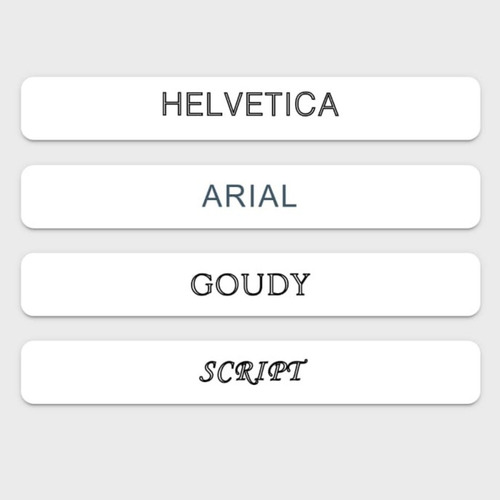The image size is (500, 500).
Task: Click the outlined HELVETICA label text
Action: pos(250,104)
